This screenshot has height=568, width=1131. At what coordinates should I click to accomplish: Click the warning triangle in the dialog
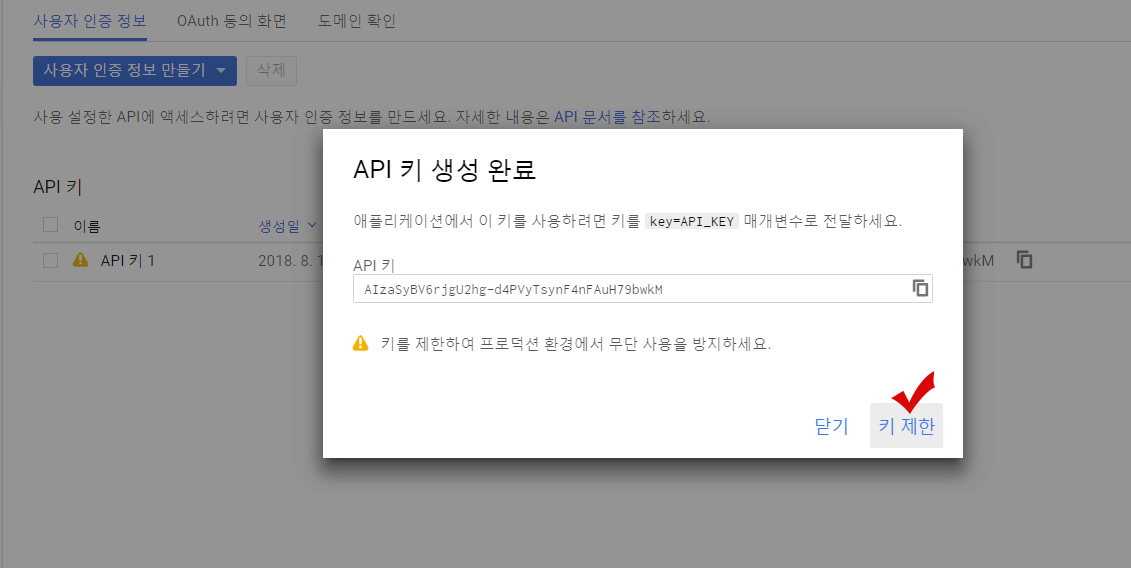click(360, 343)
